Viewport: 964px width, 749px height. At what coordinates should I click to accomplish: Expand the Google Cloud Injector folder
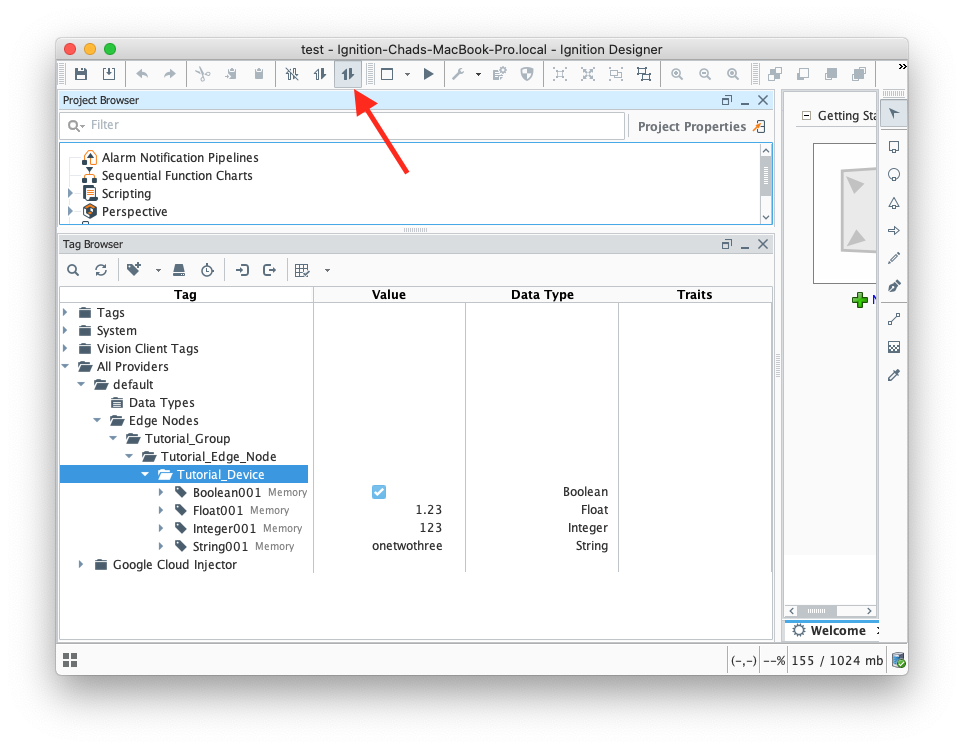(81, 565)
